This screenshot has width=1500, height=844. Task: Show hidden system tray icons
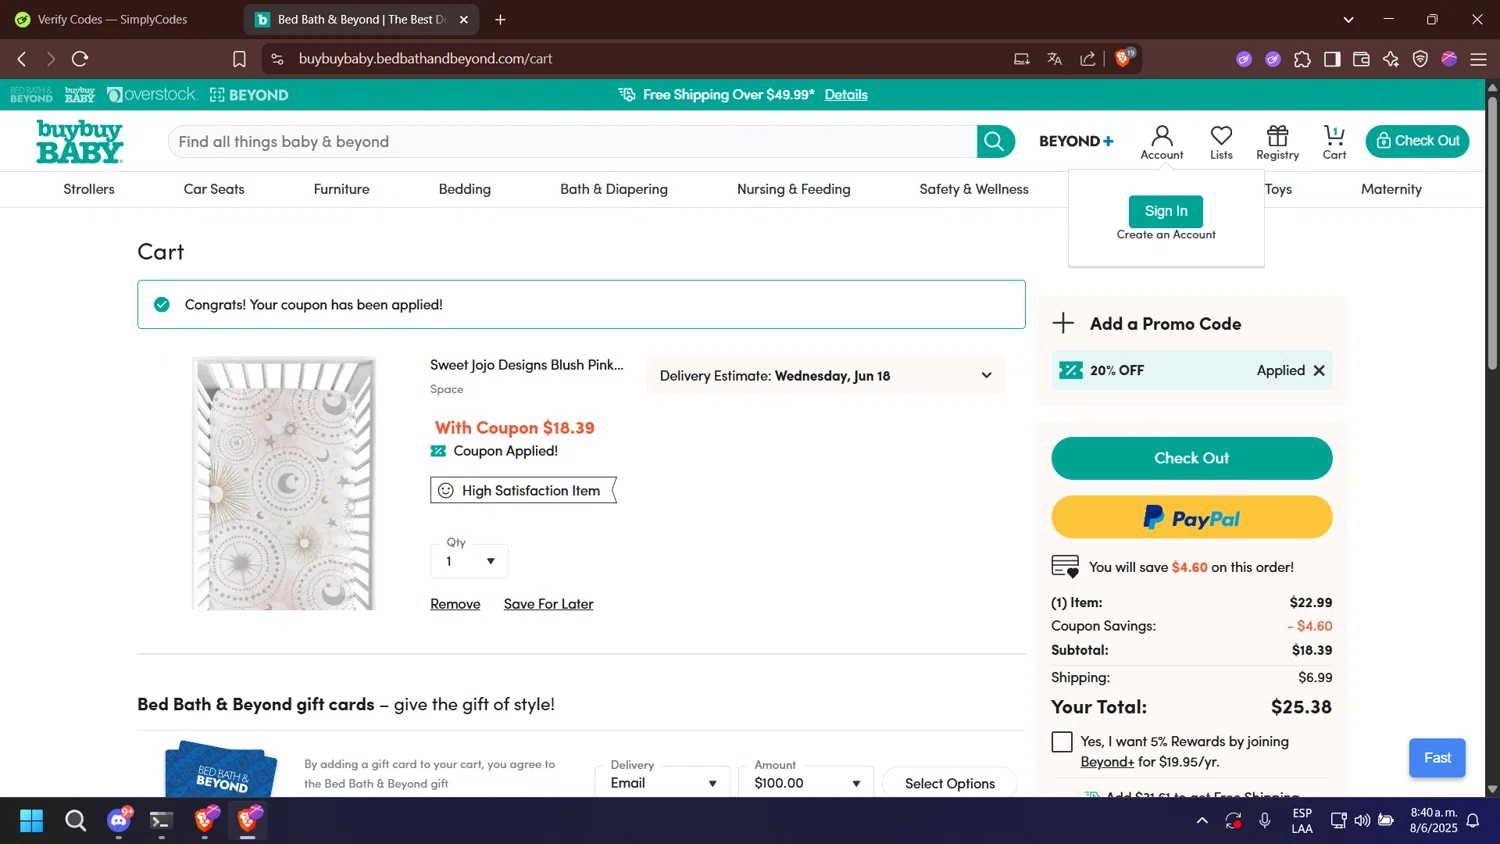tap(1202, 821)
